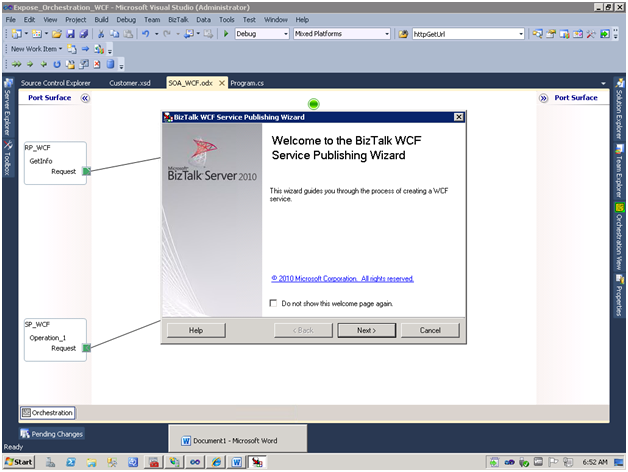This screenshot has width=628, height=472.
Task: Switch to the Program.cs tab
Action: [247, 83]
